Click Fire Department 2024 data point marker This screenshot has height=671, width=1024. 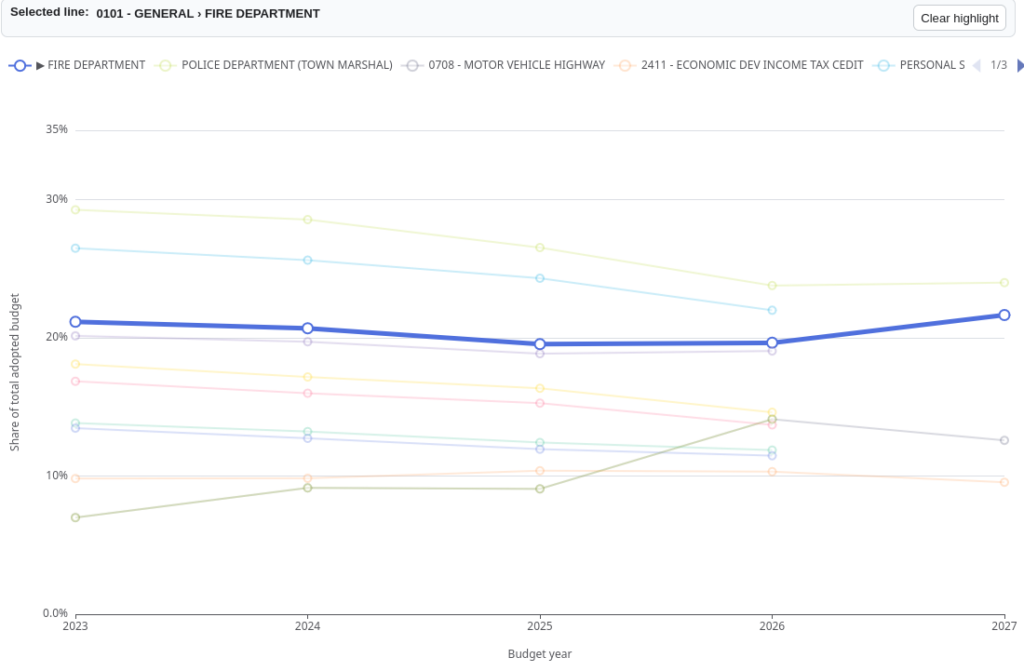(308, 328)
